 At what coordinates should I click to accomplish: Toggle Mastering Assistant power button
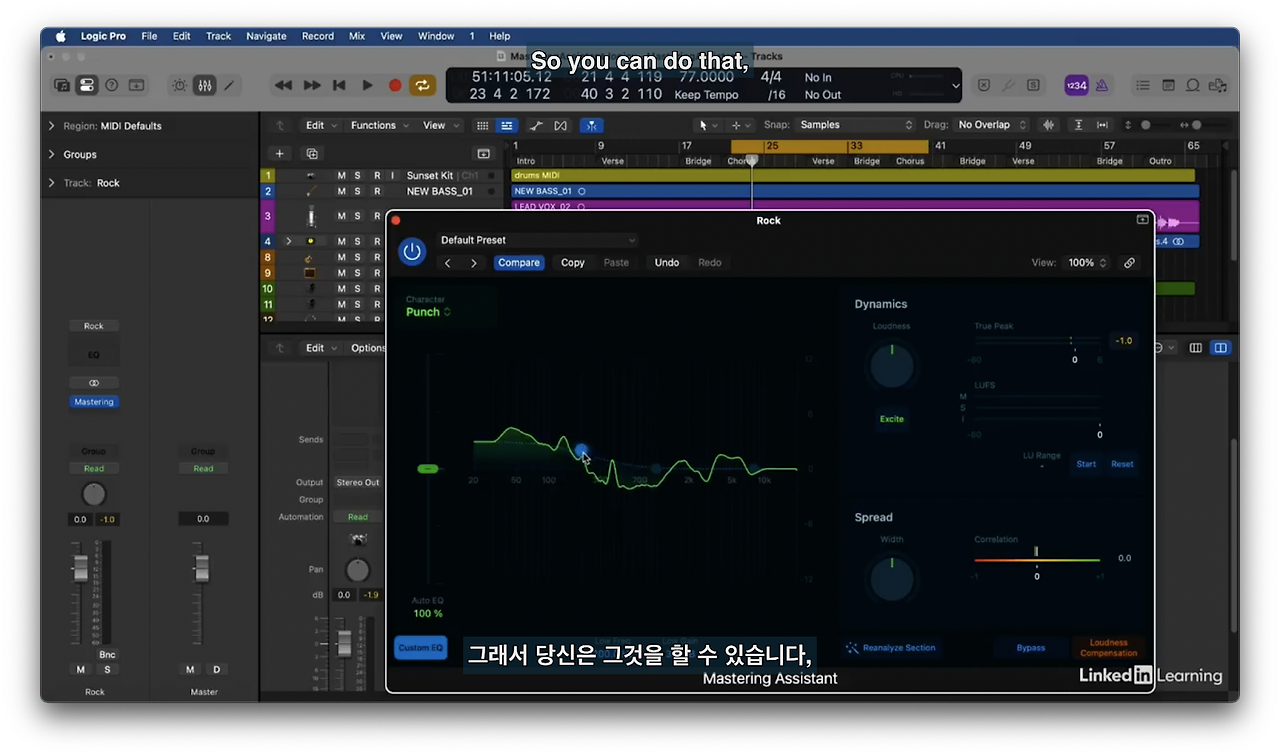pyautogui.click(x=412, y=251)
